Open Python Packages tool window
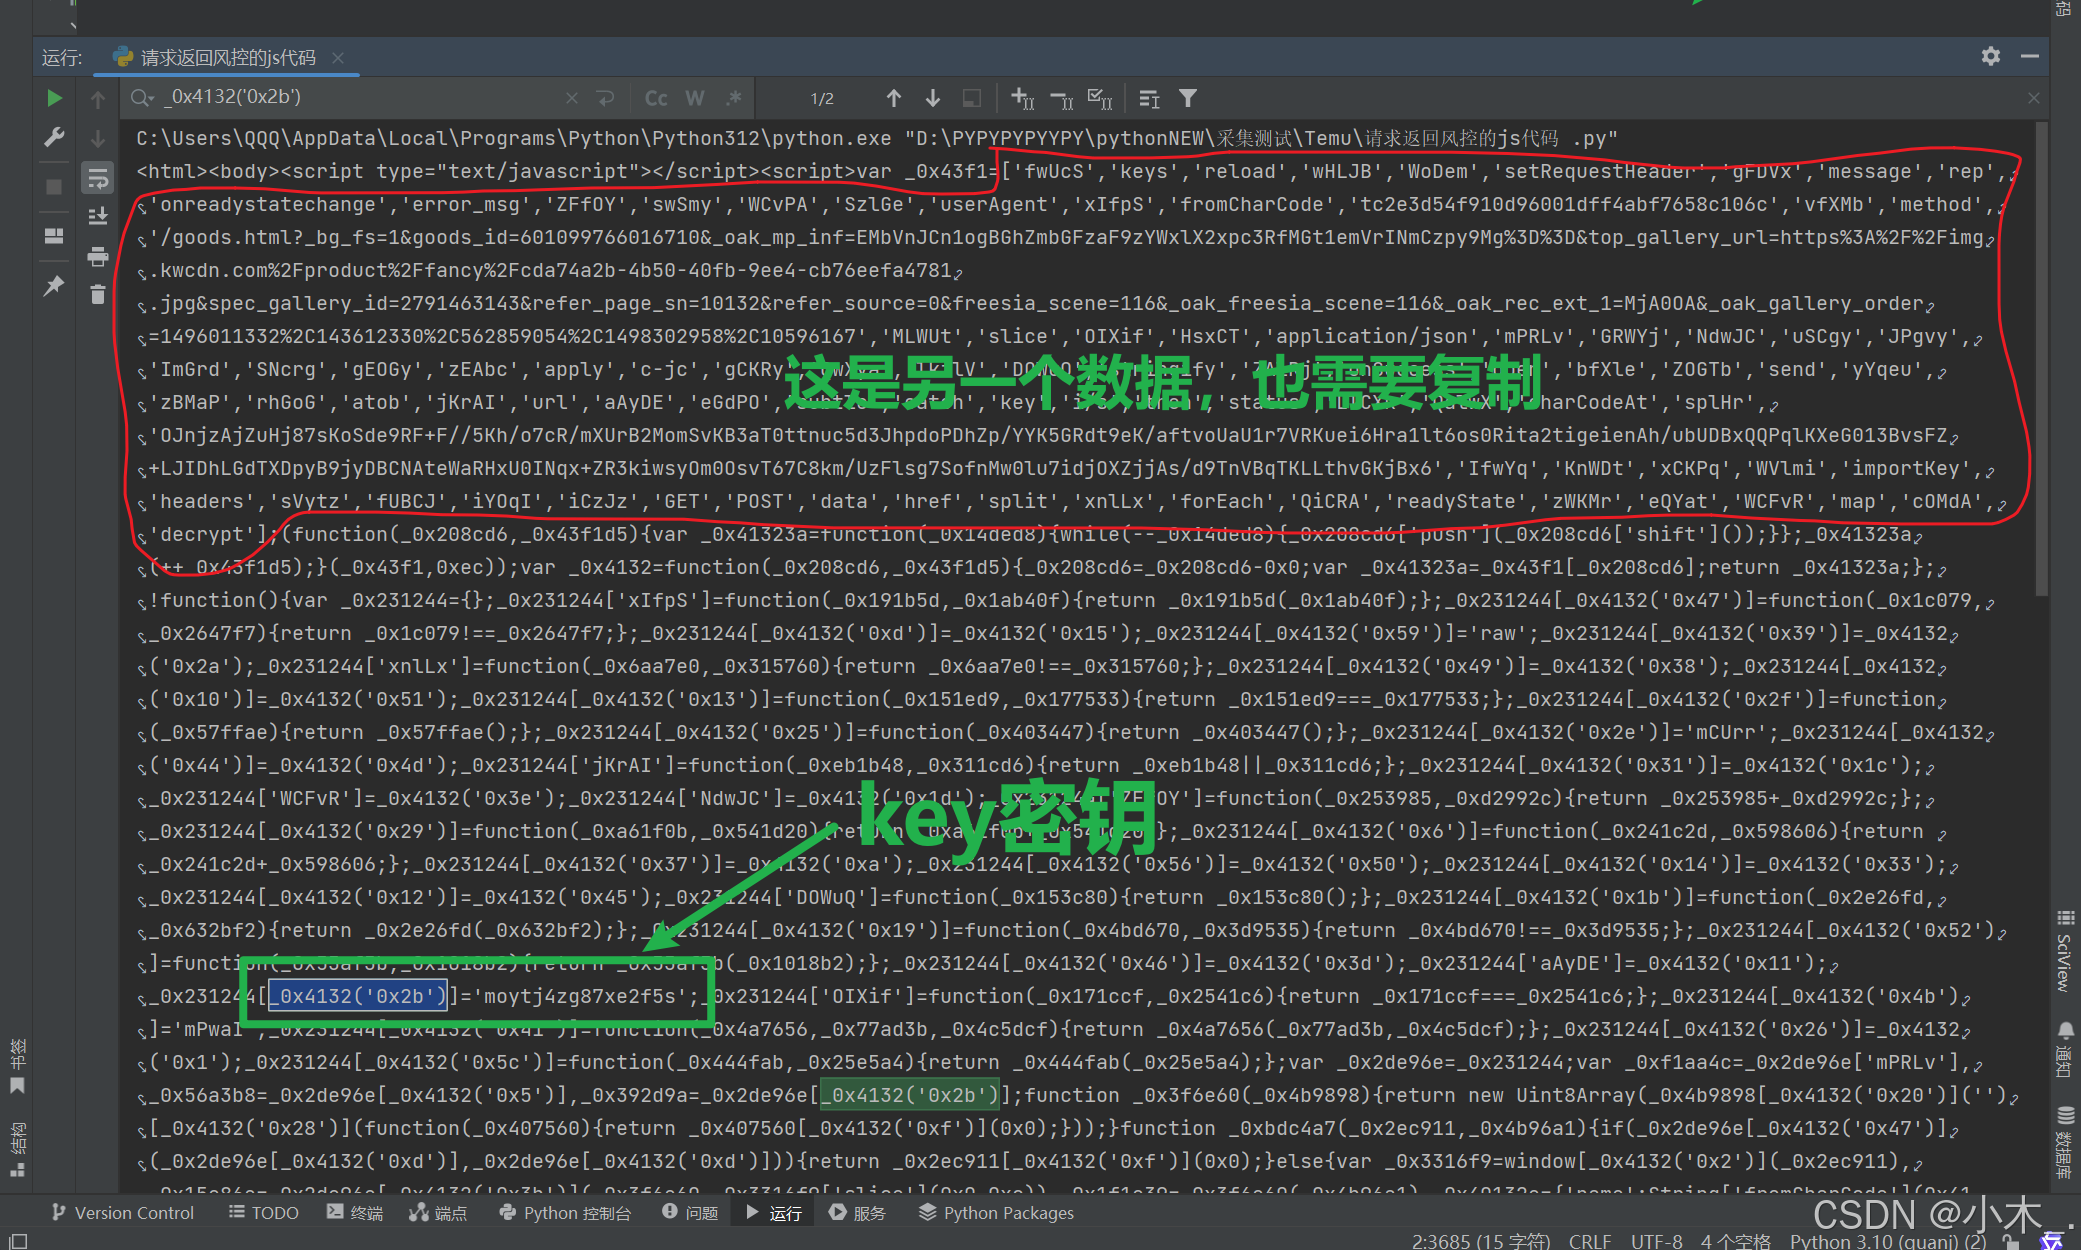 point(996,1213)
